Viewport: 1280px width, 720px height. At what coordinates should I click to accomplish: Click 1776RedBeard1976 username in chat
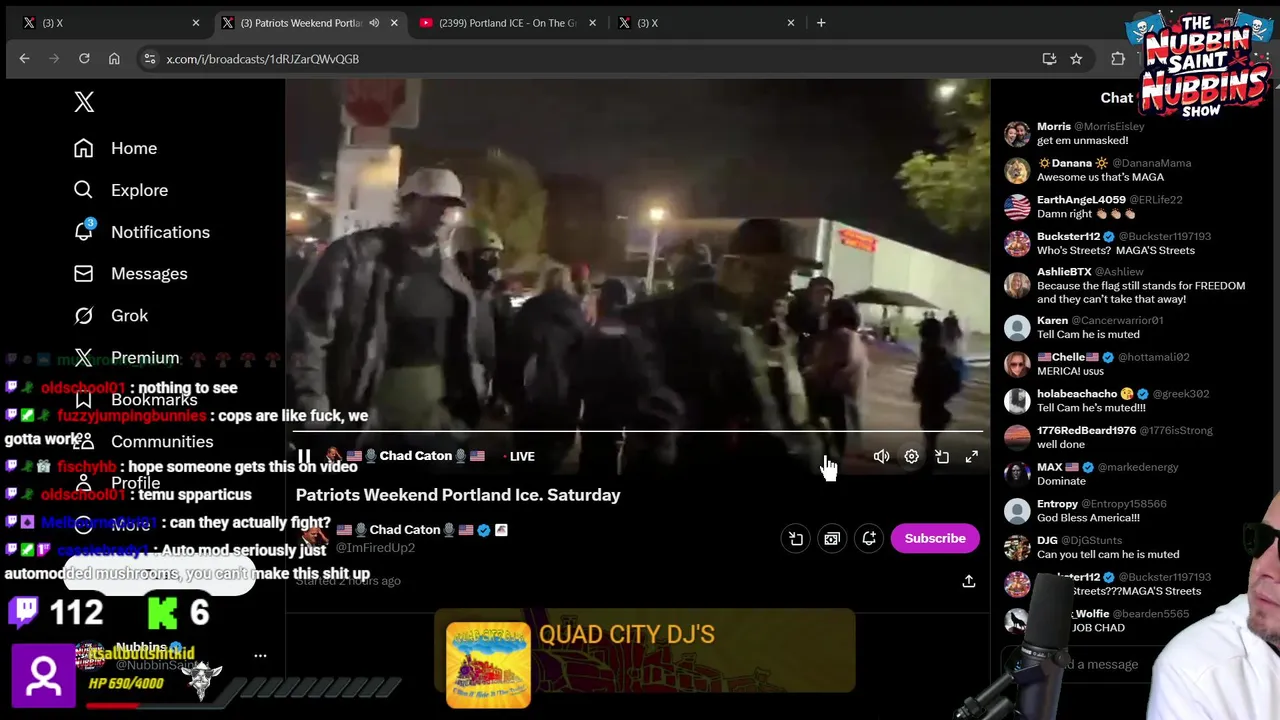point(1086,431)
